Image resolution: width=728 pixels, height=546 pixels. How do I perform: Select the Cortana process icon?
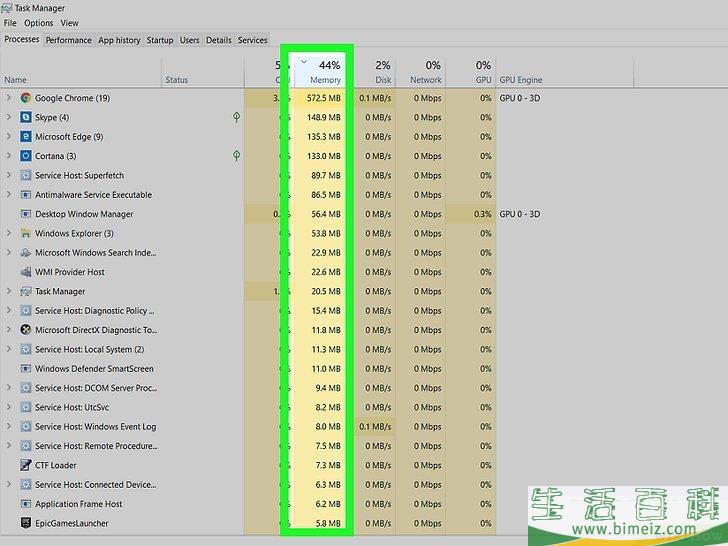point(26,156)
